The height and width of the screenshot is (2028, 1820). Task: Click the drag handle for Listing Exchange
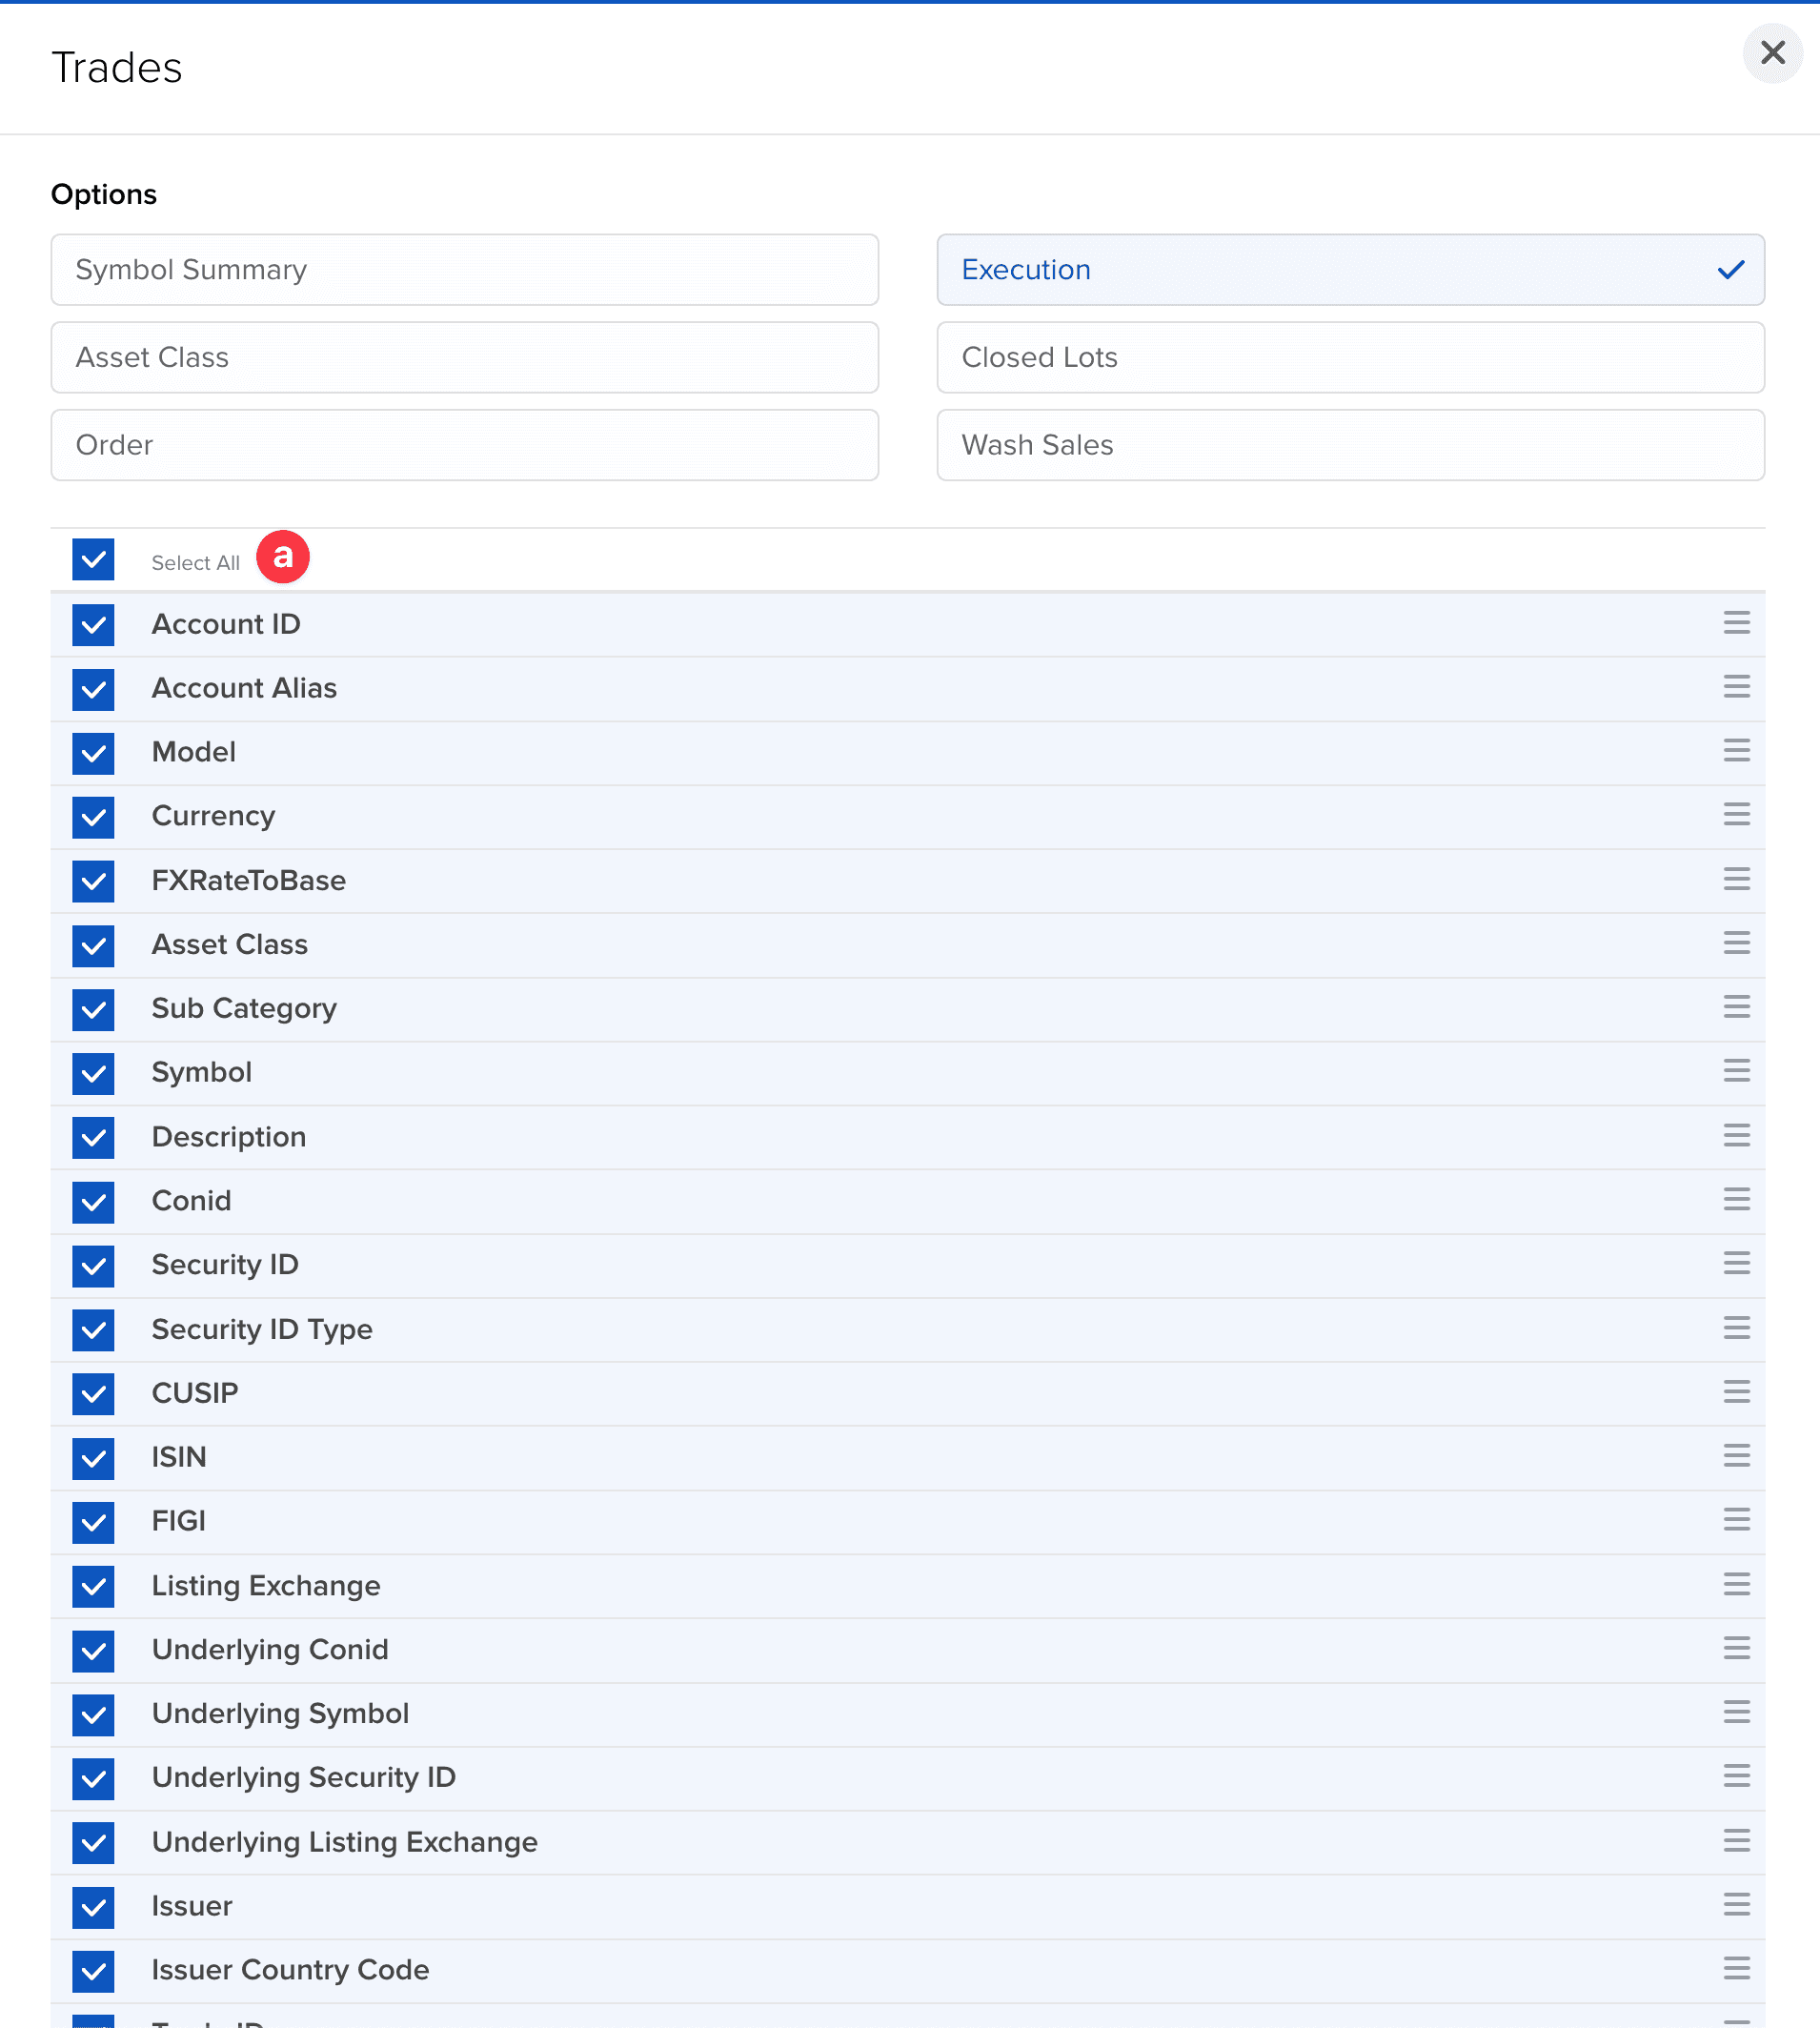click(1736, 1584)
